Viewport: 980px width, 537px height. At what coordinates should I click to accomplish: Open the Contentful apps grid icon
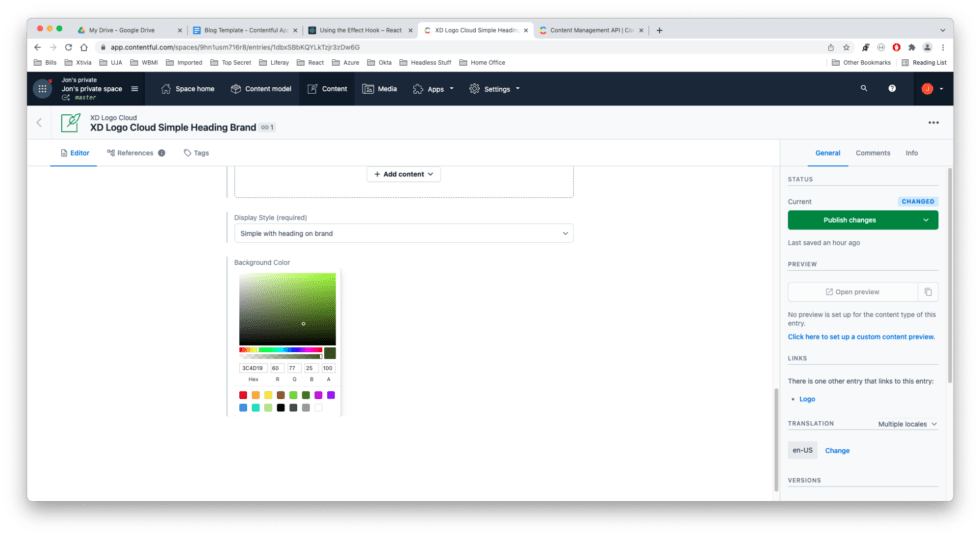(x=42, y=89)
